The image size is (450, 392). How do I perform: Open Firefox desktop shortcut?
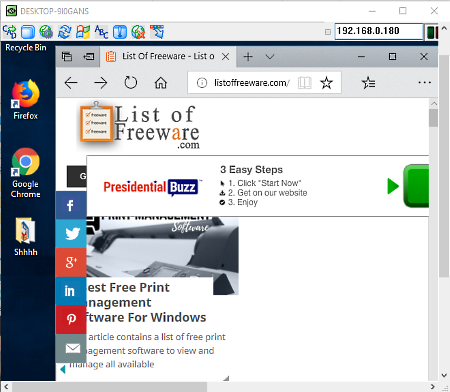[26, 99]
